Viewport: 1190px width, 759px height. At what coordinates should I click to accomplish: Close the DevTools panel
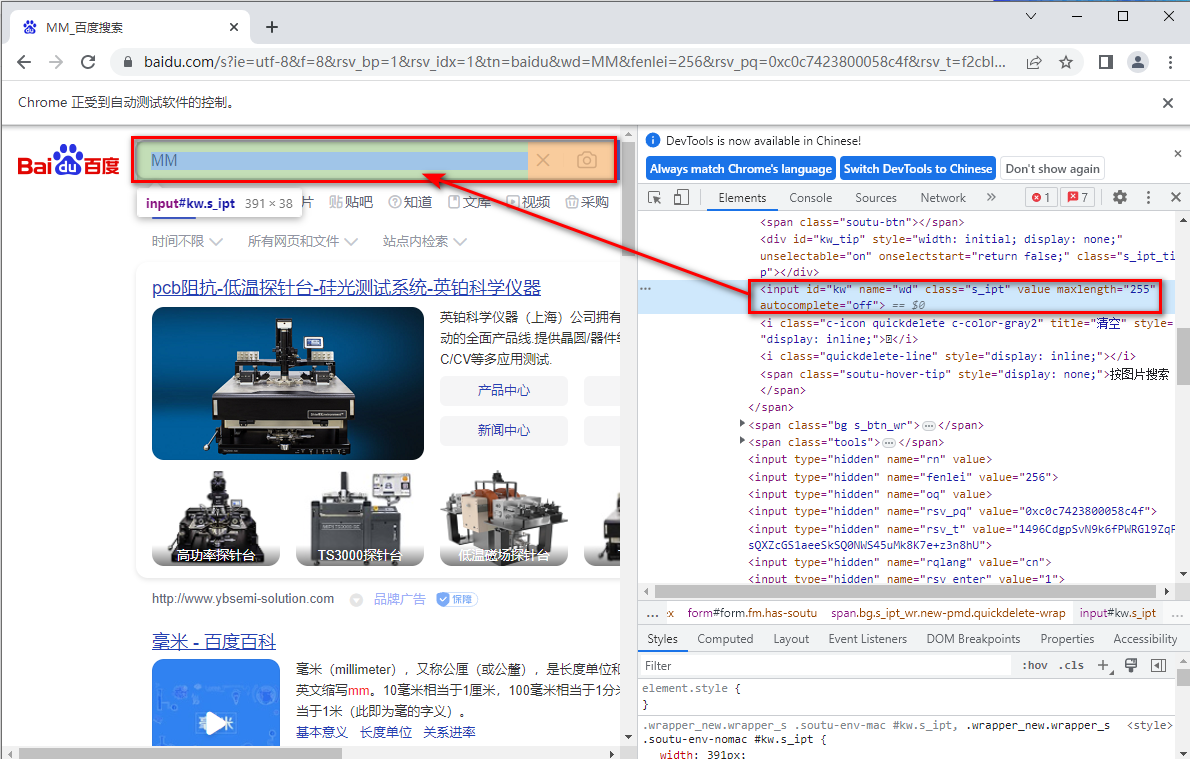(x=1176, y=197)
